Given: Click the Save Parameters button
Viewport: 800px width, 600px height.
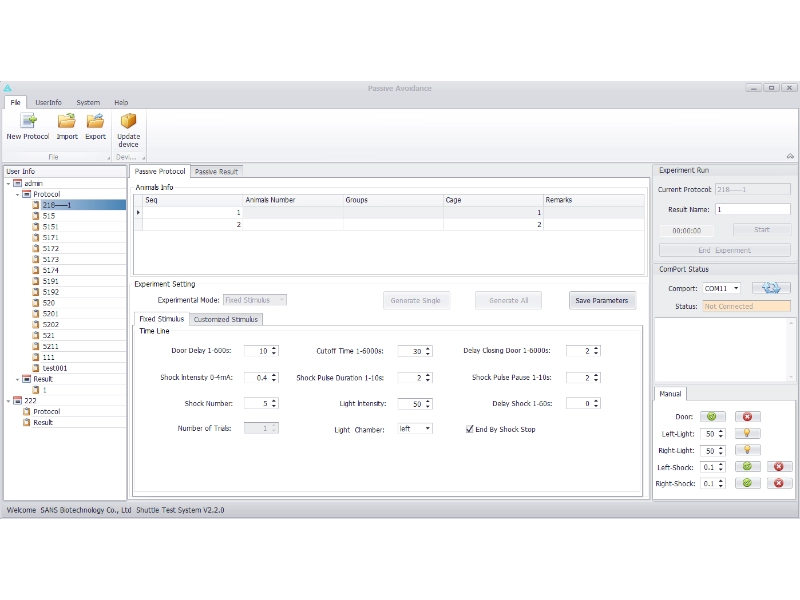Looking at the screenshot, I should point(602,300).
